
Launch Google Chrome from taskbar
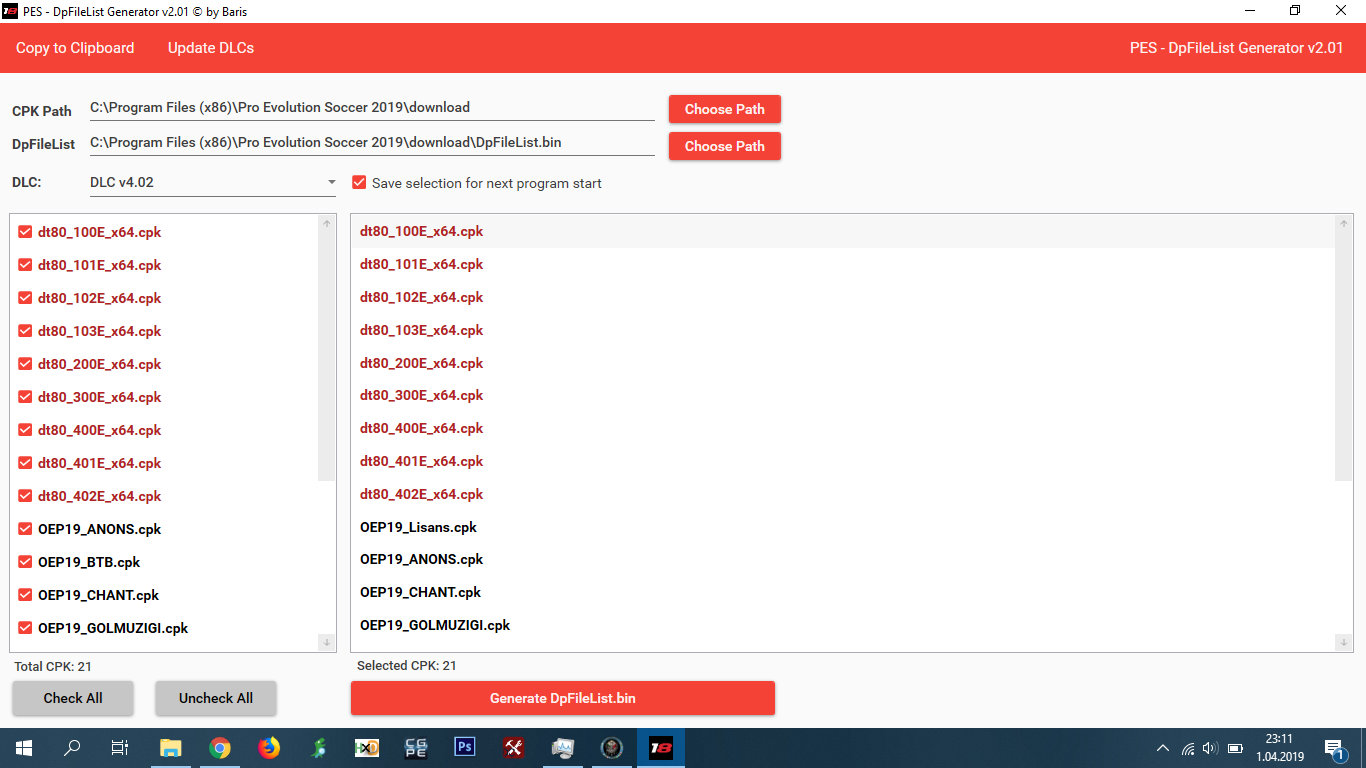[220, 747]
